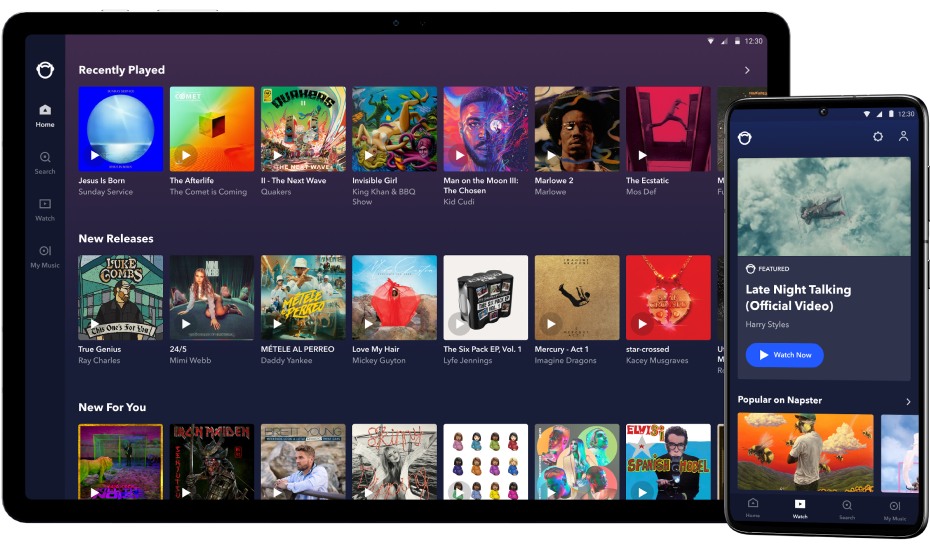Open artist Imagine Dragons
The image size is (930, 549).
coord(565,360)
